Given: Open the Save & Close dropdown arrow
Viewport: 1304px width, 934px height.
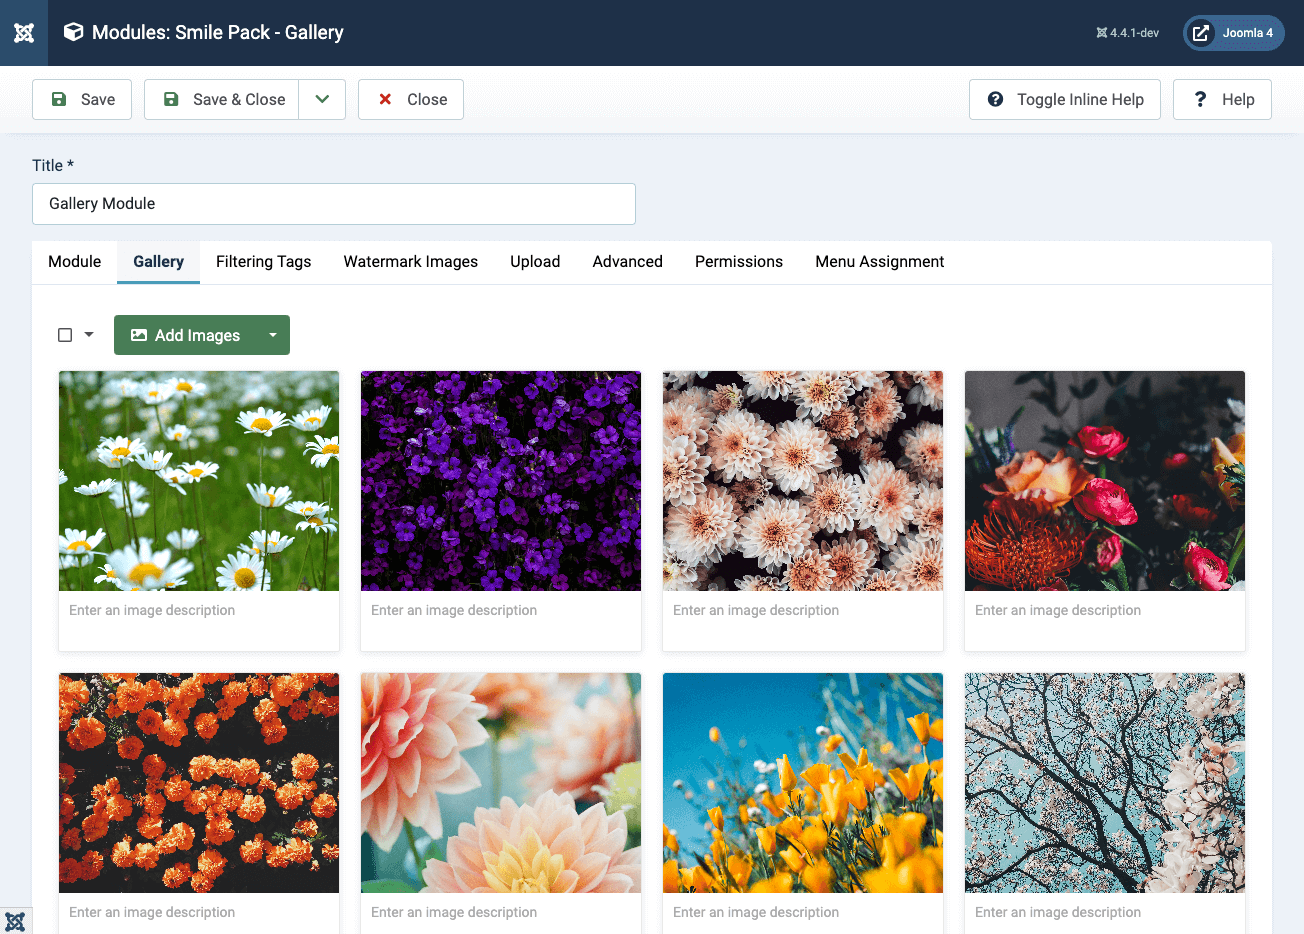Looking at the screenshot, I should pos(322,99).
